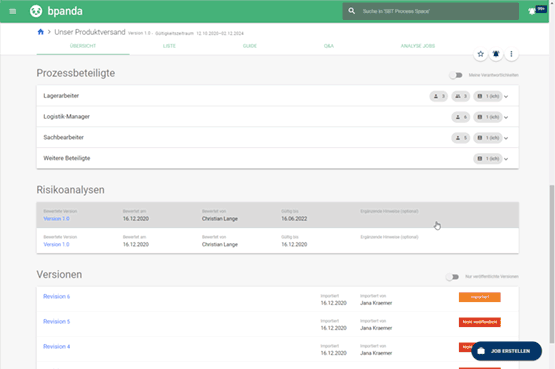The image size is (555, 369).
Task: Switch to the LISTE tab
Action: [169, 46]
